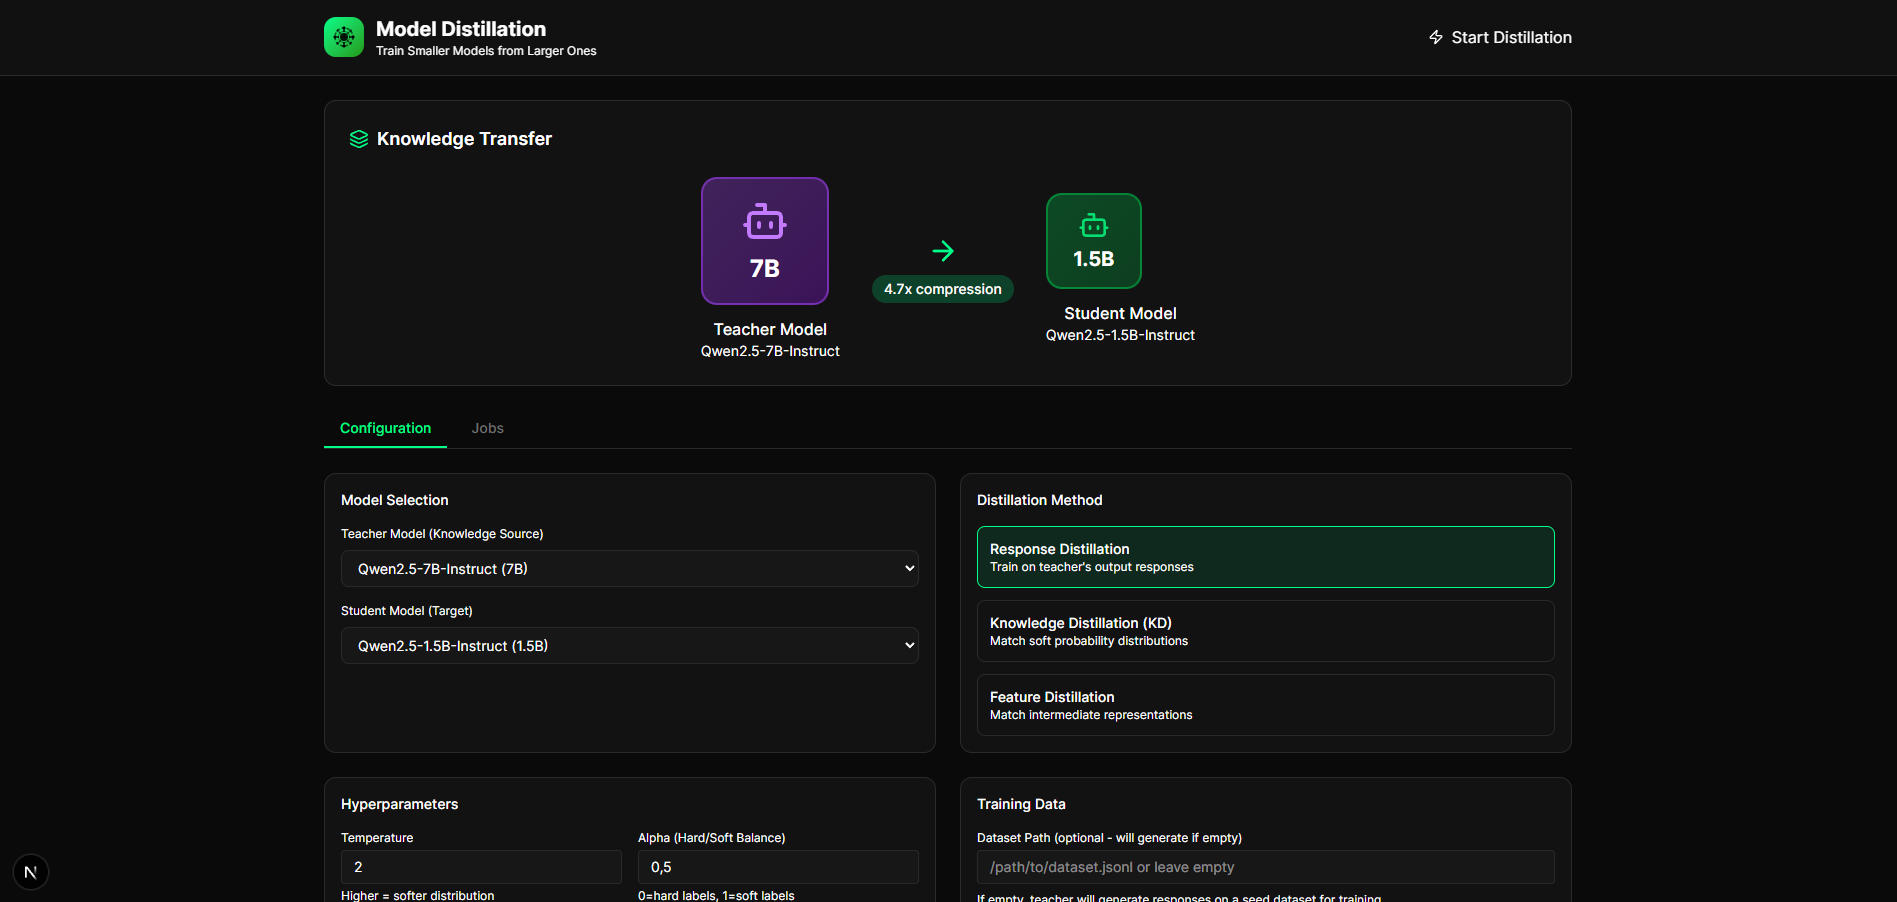The image size is (1897, 902).
Task: Click the purple 7B teacher model tile
Action: click(765, 241)
